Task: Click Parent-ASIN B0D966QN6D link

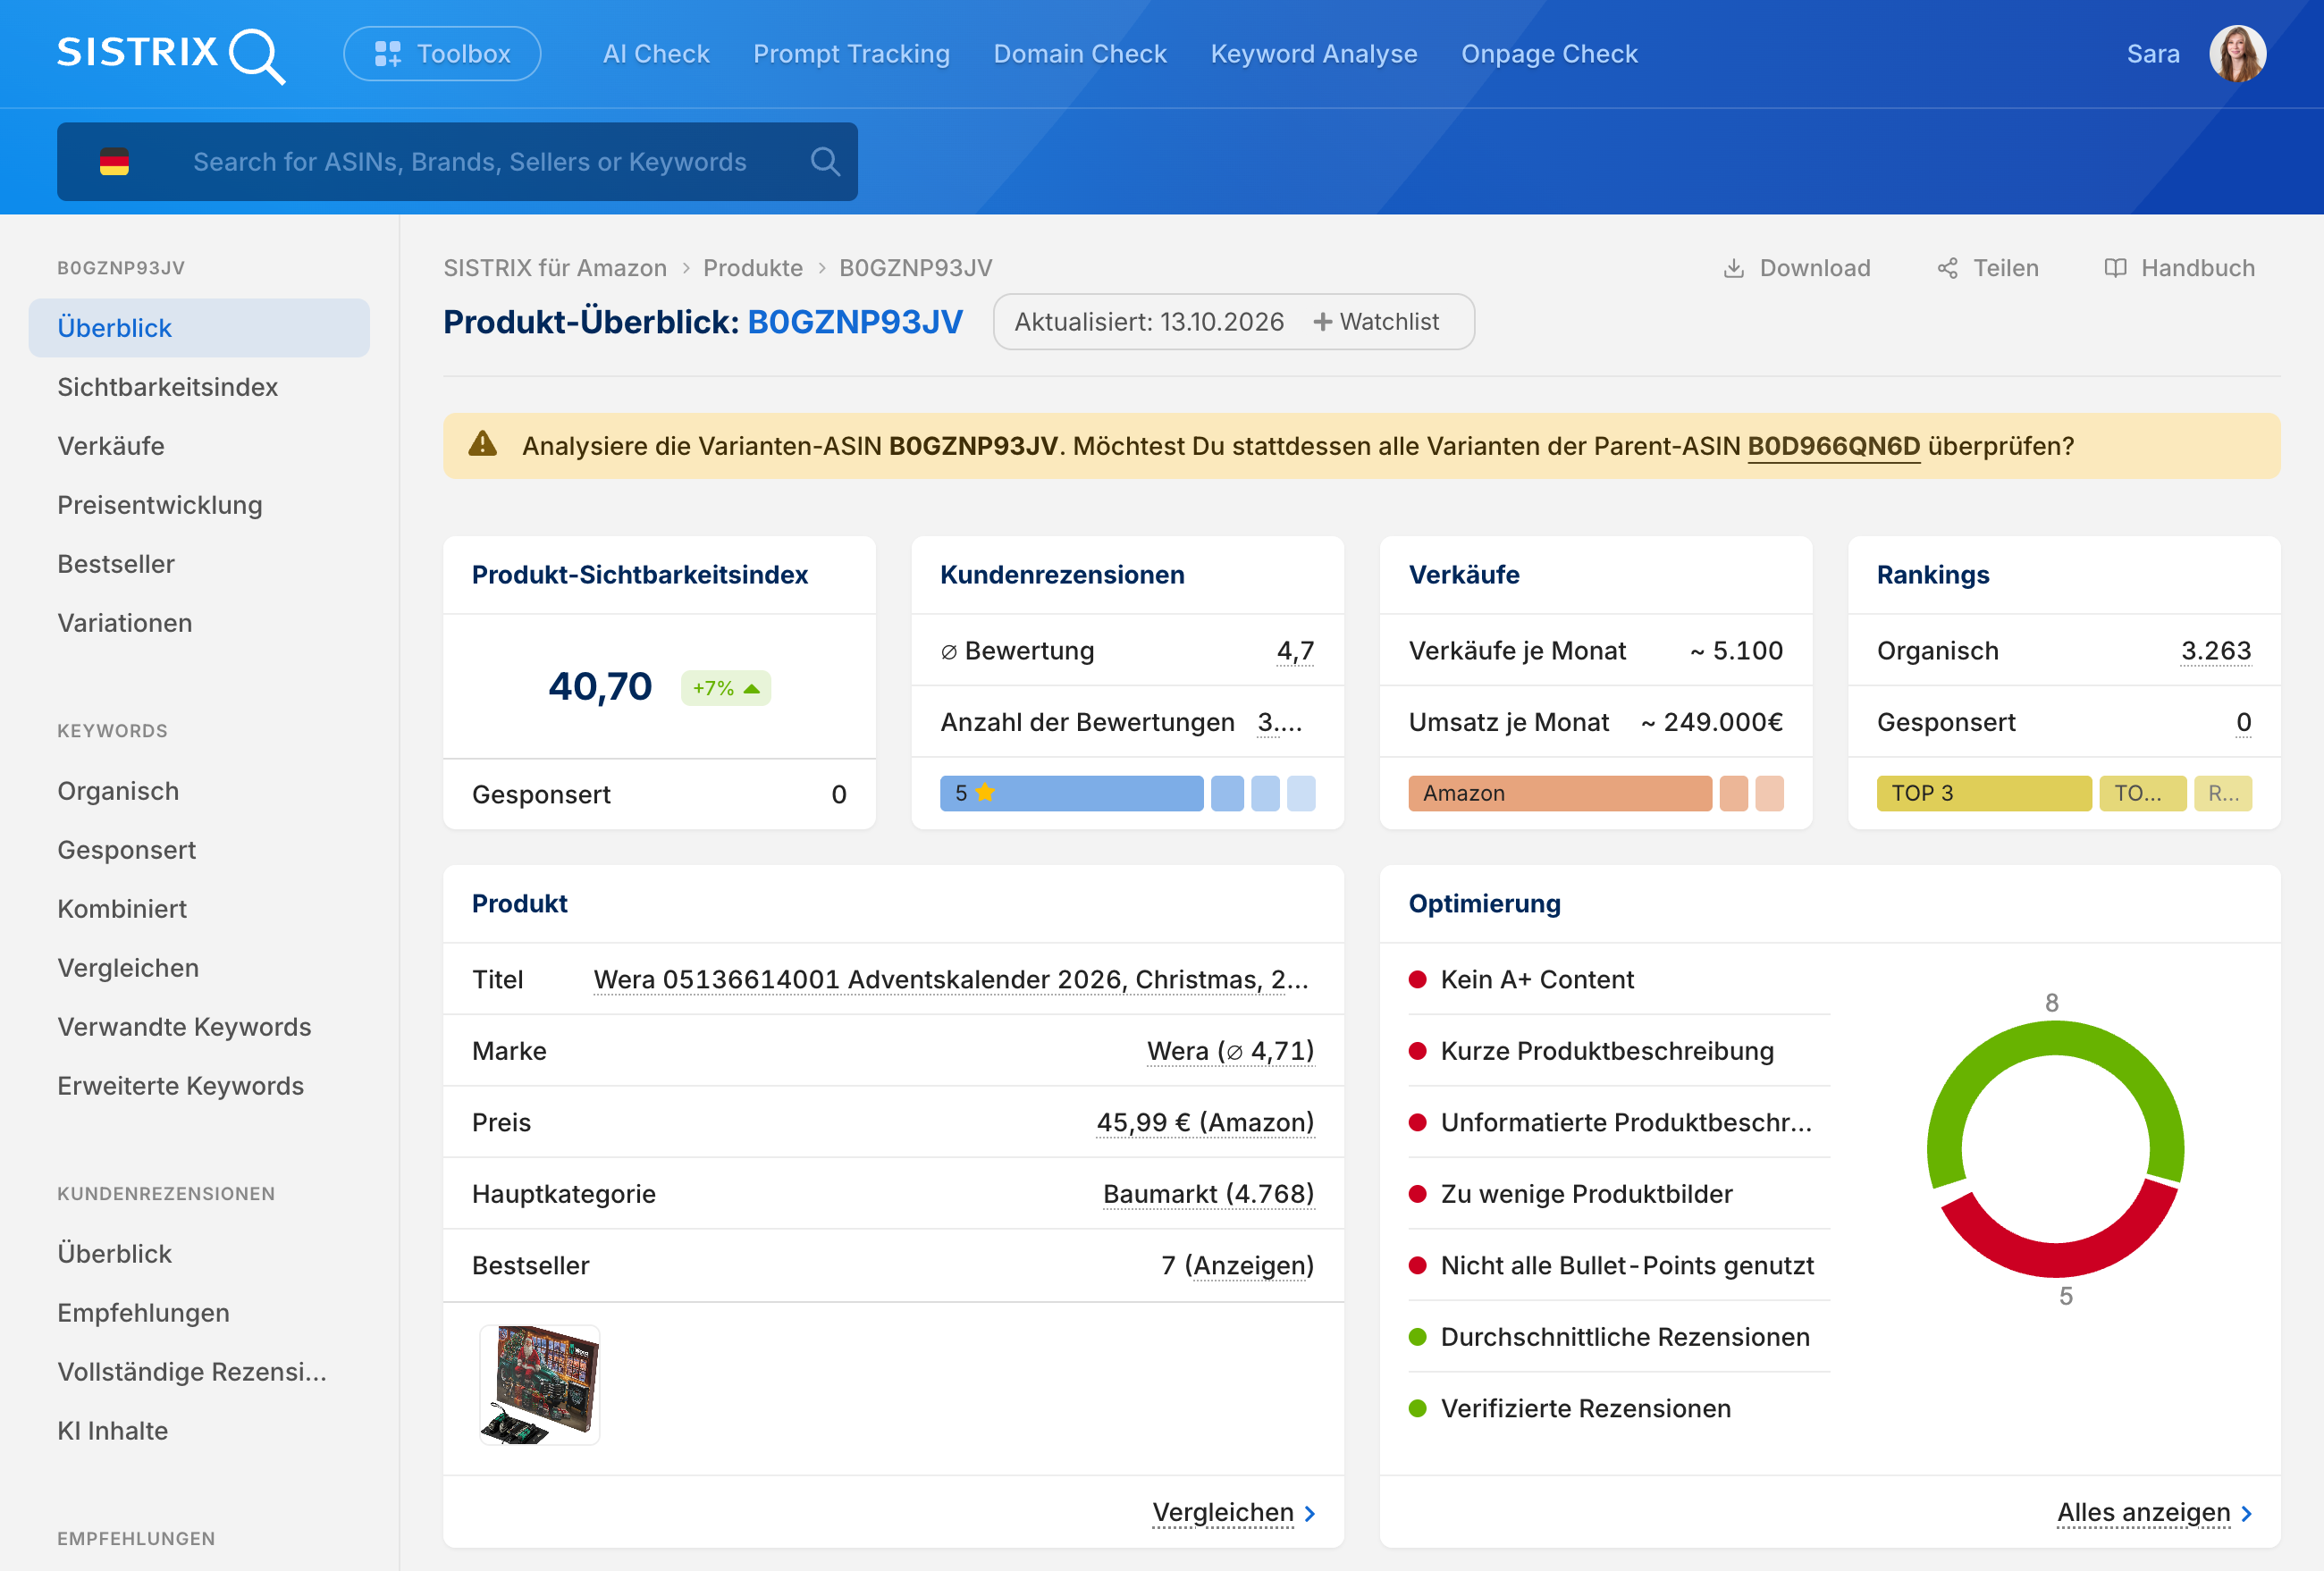Action: pyautogui.click(x=1833, y=446)
